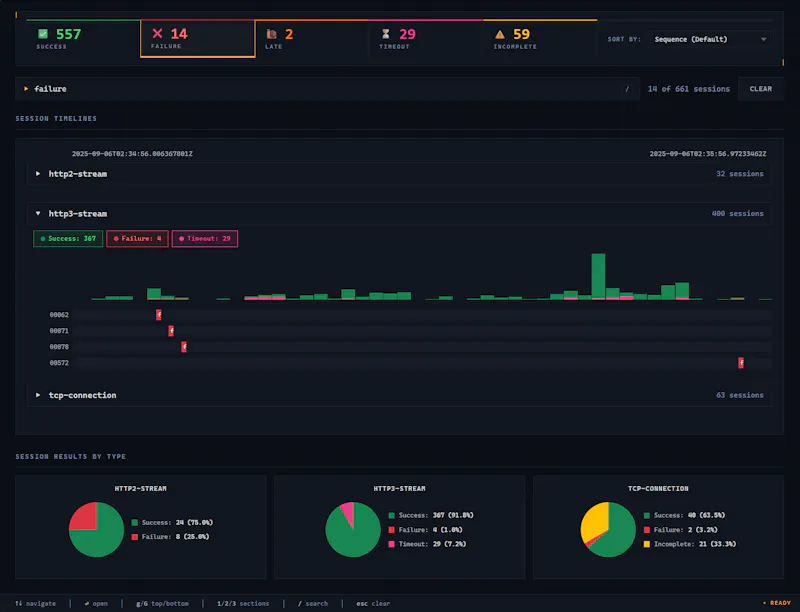The width and height of the screenshot is (800, 612).
Task: Select the 14 Failure filter card
Action: [x=197, y=39]
